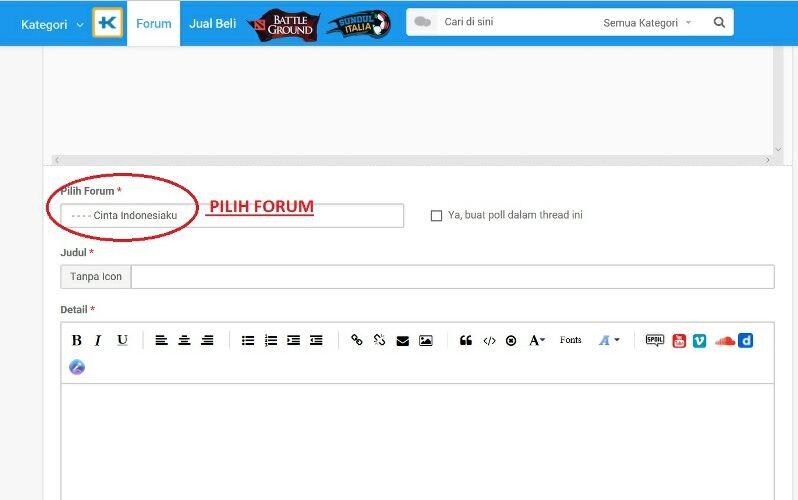The height and width of the screenshot is (500, 798).
Task: Open the Kategori dropdown menu
Action: point(52,24)
